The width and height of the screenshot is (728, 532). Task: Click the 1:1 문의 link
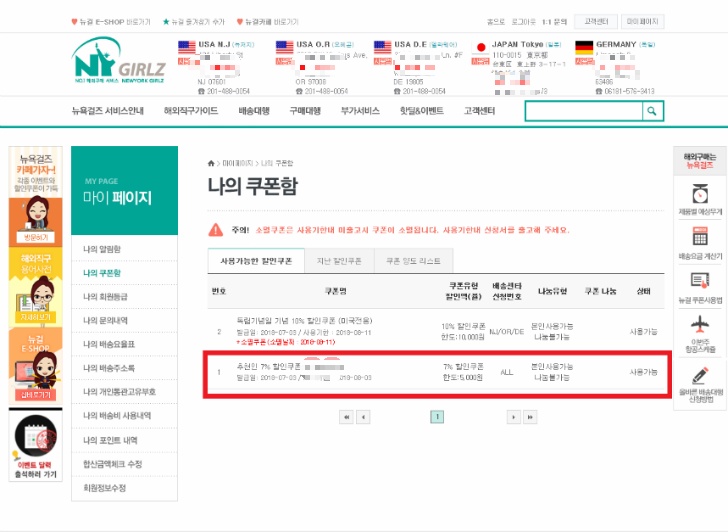tap(554, 22)
